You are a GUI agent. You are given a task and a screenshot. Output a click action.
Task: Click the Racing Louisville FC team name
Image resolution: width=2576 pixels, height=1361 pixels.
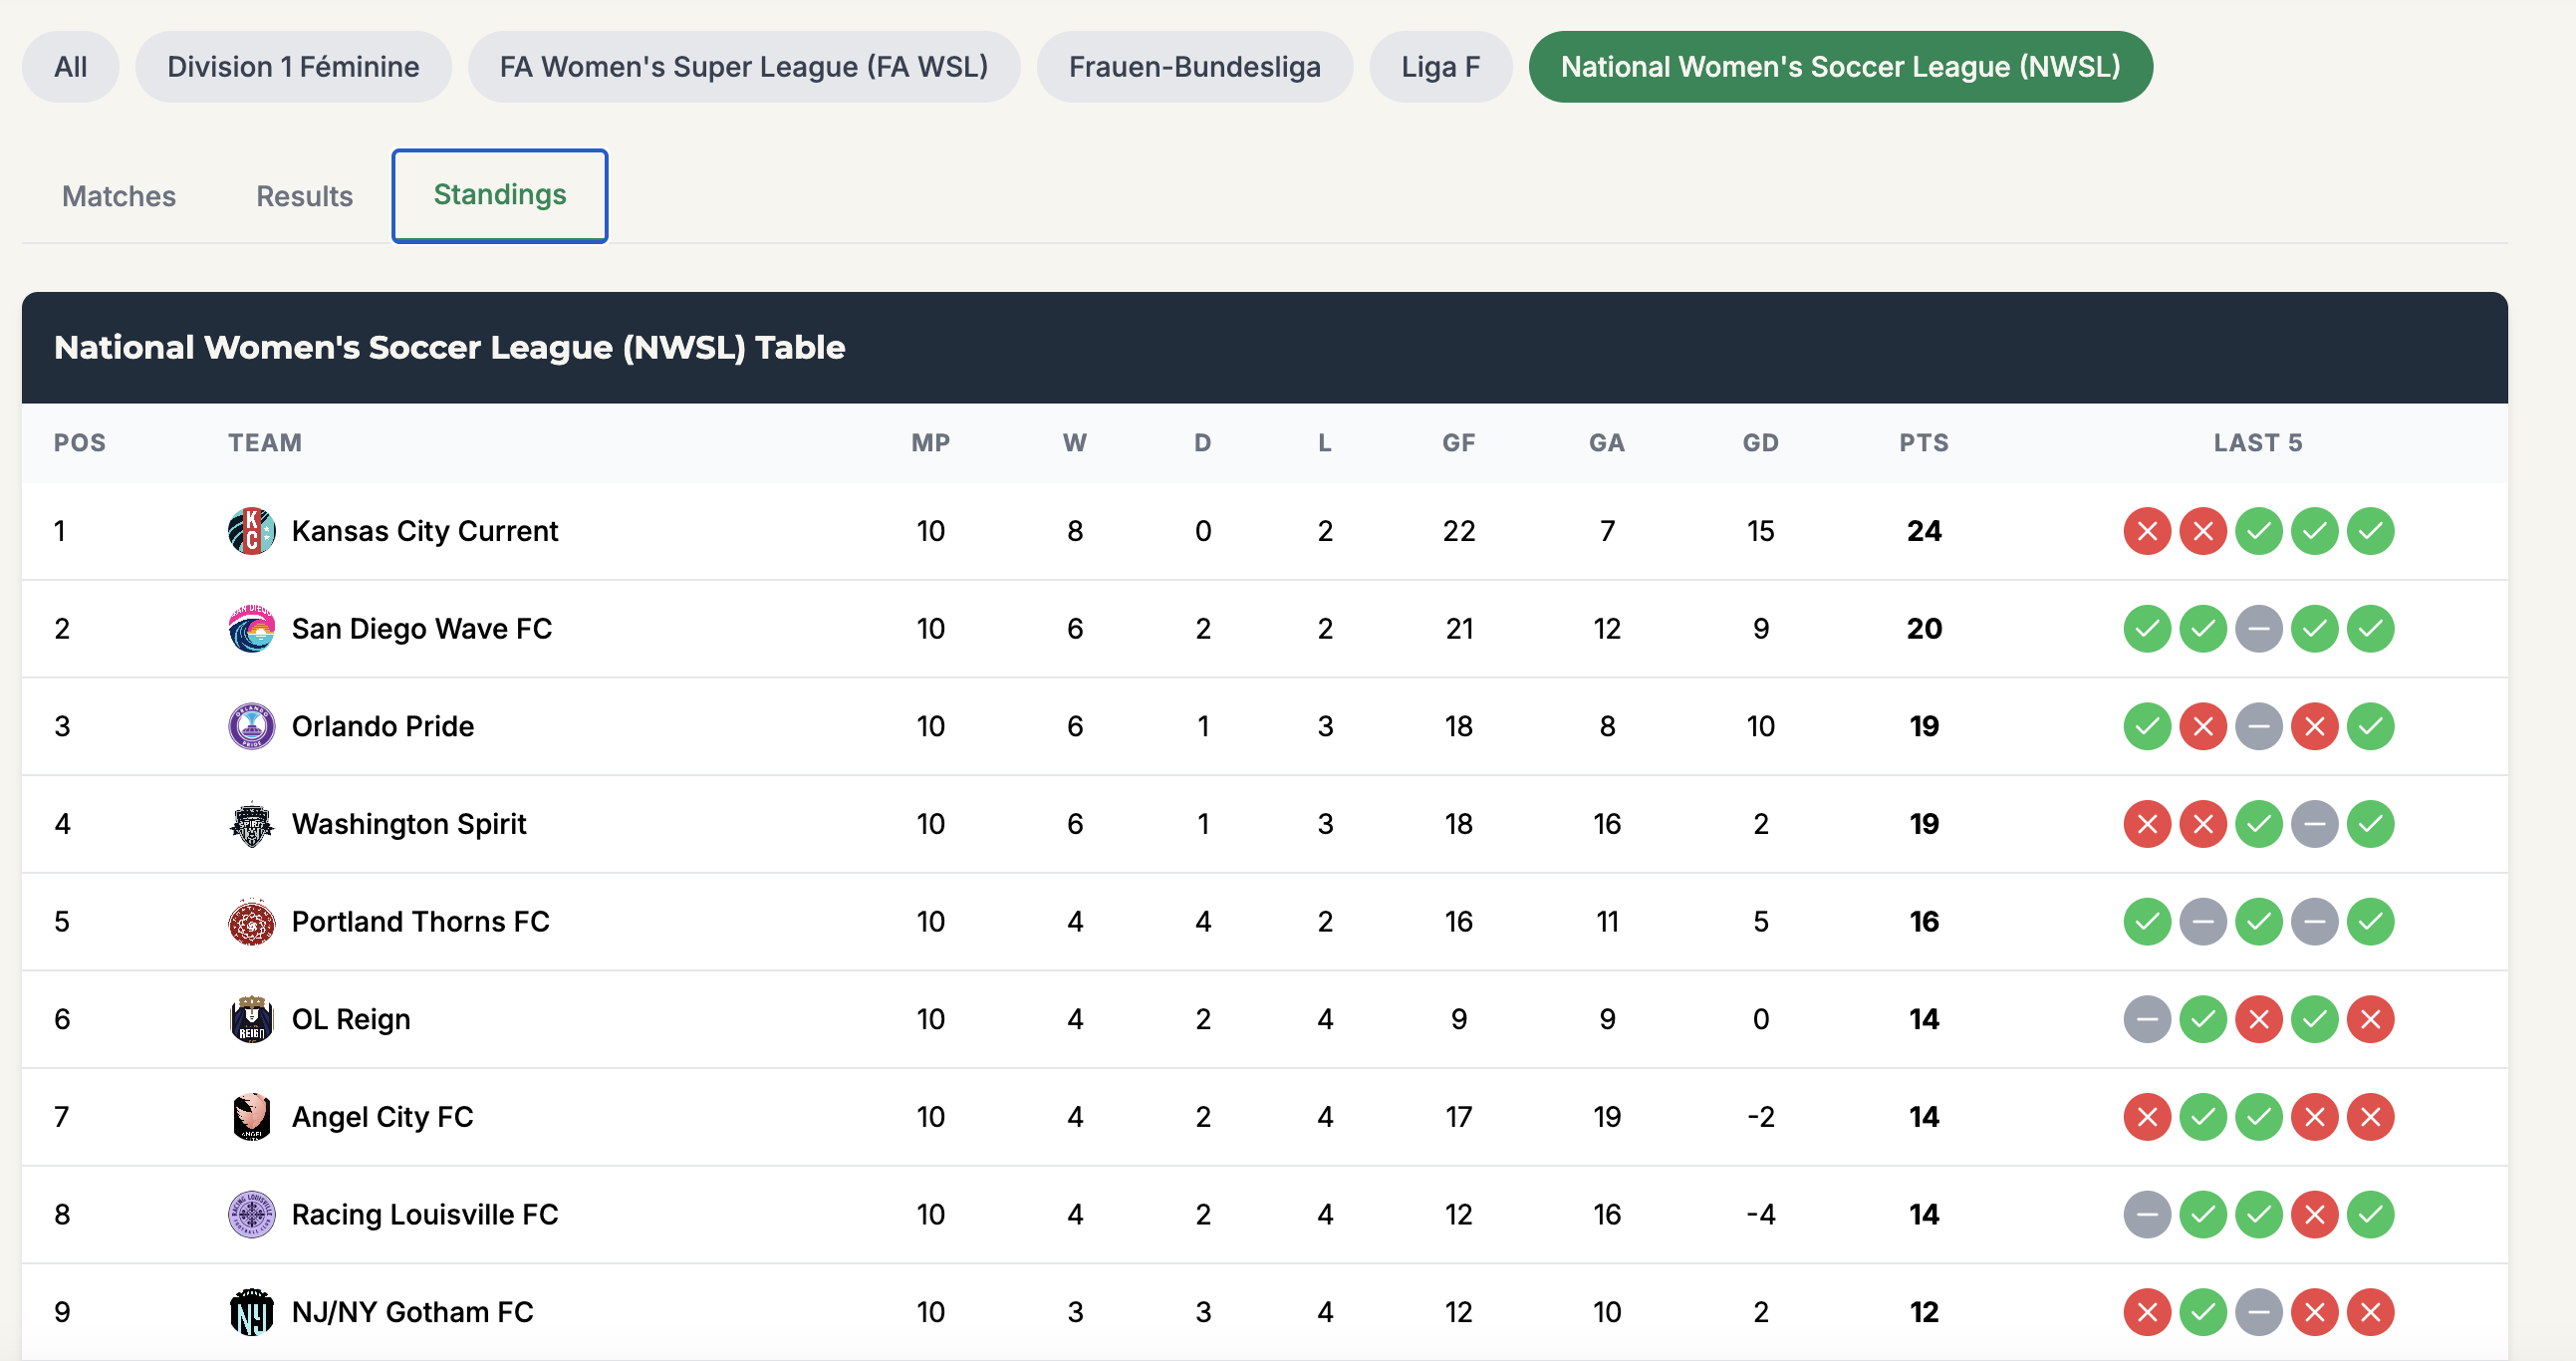(x=425, y=1215)
